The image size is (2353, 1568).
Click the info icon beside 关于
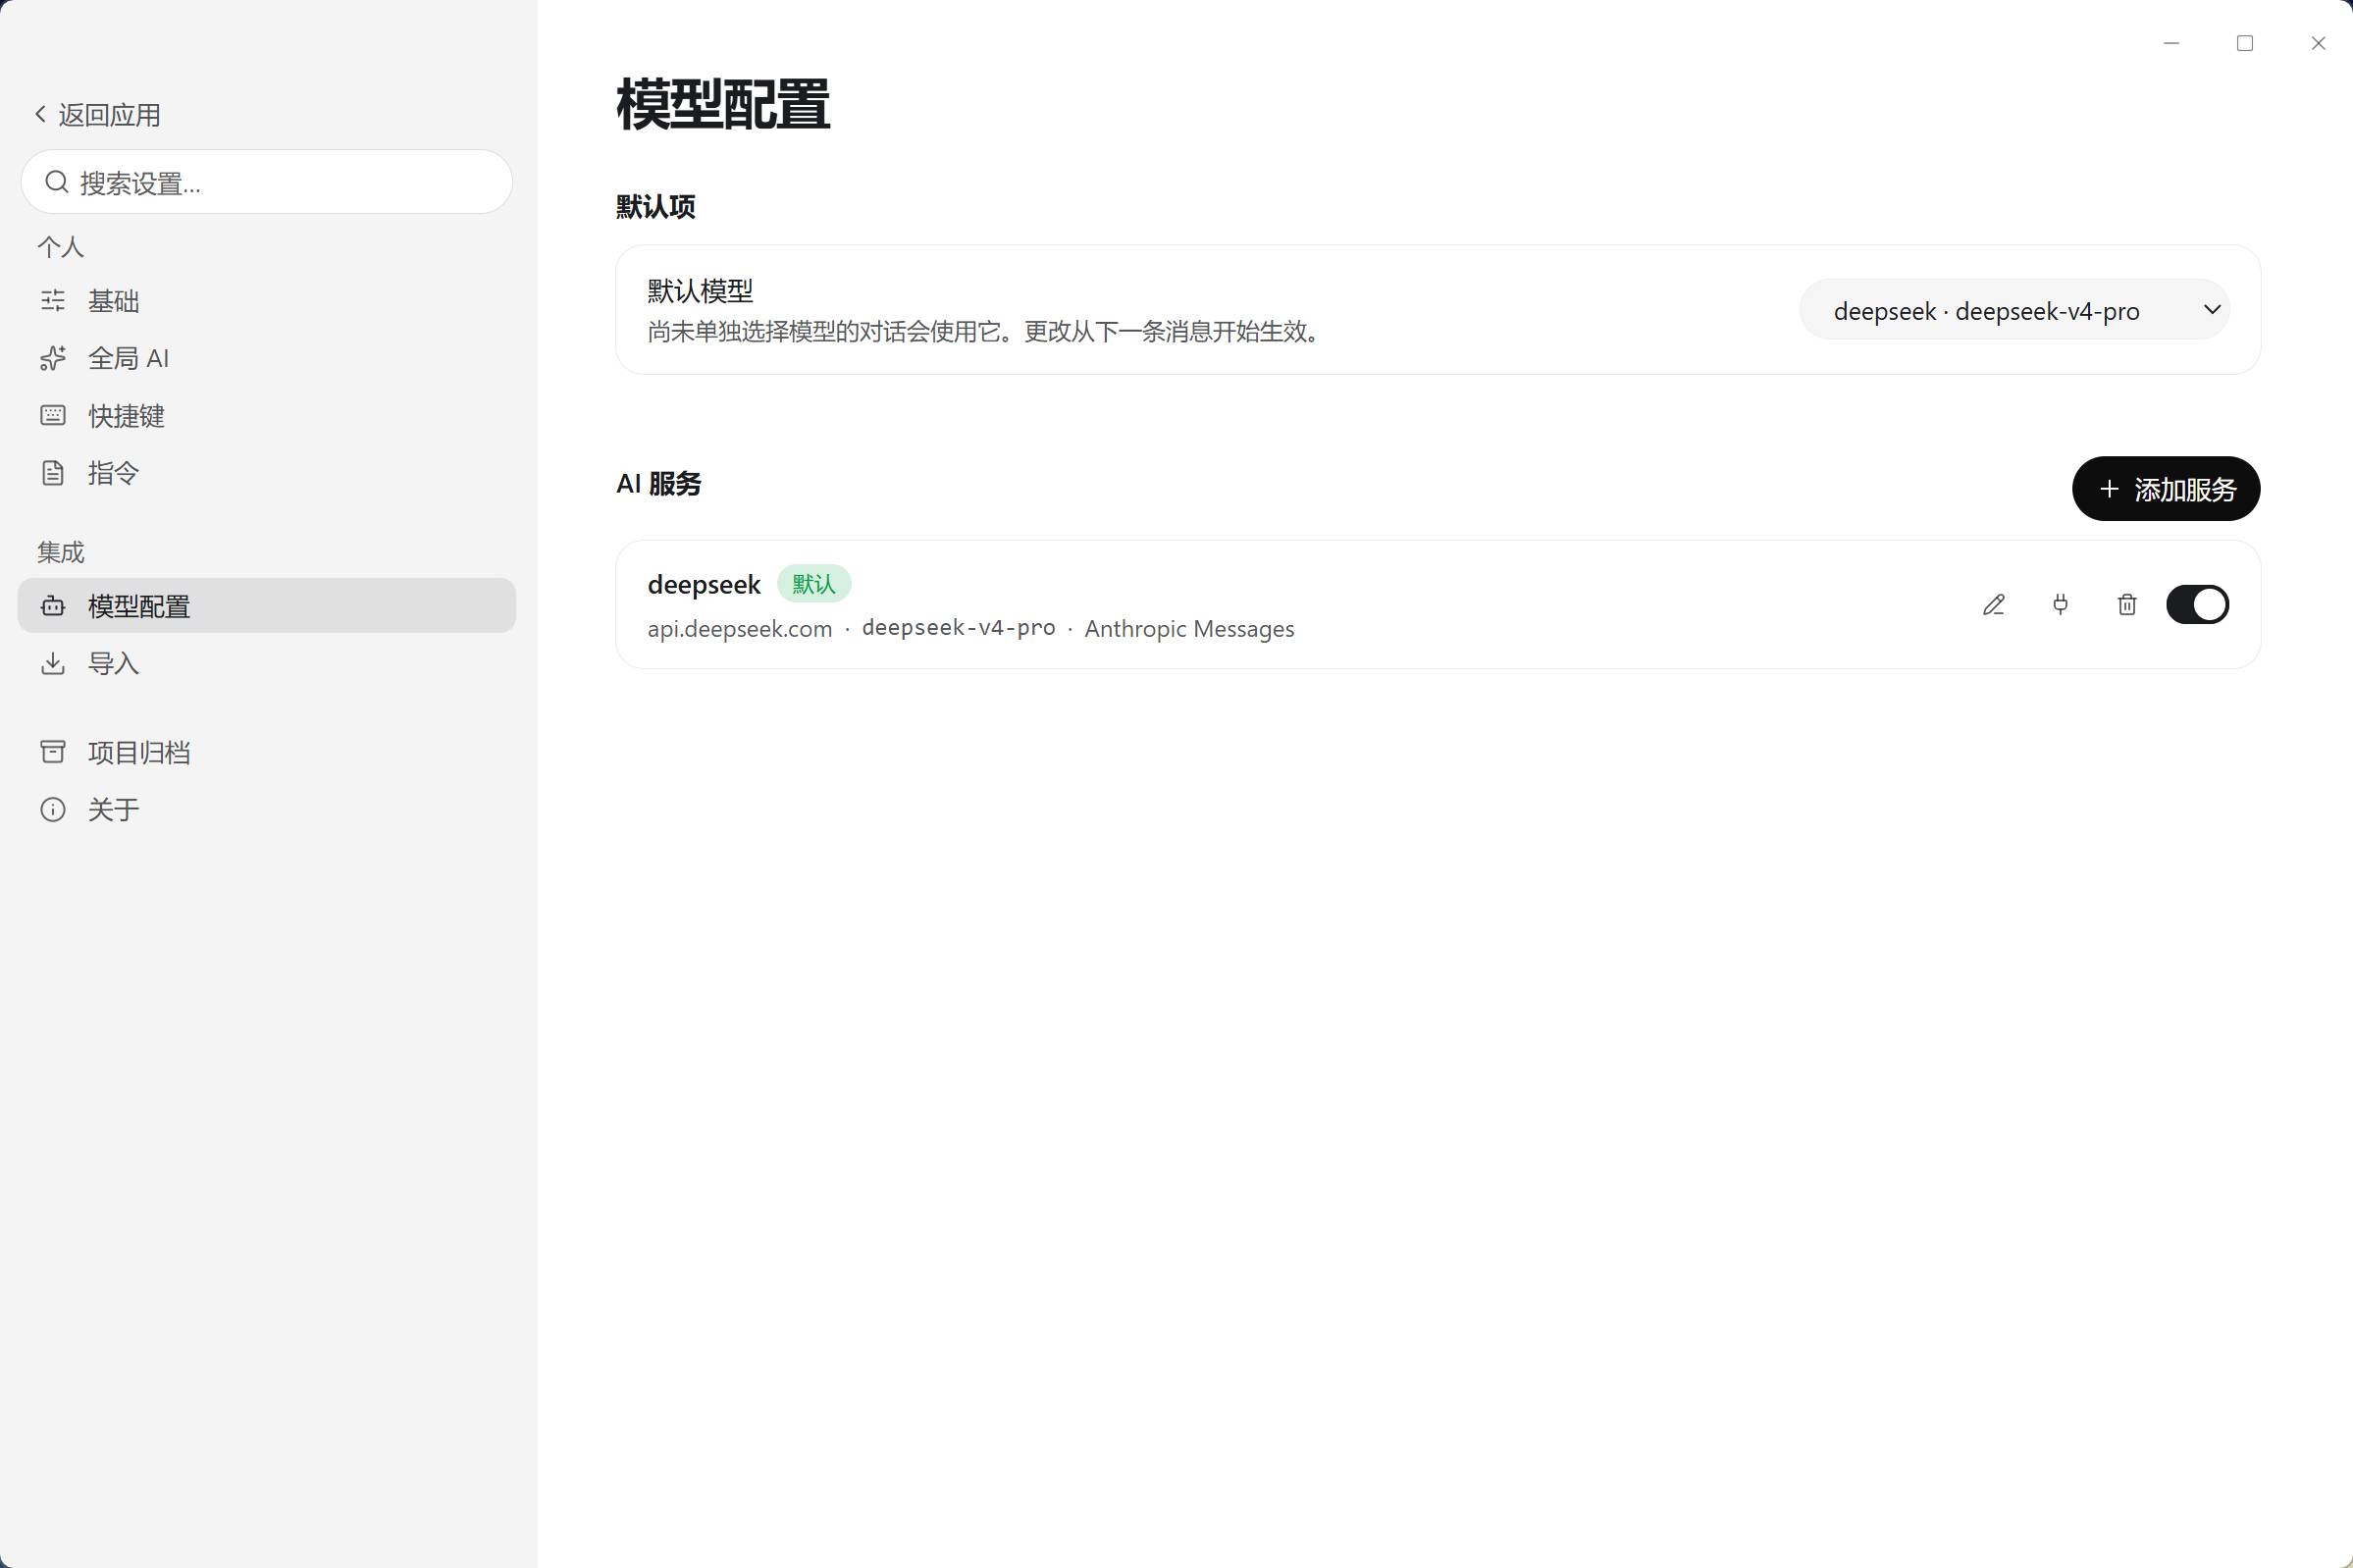53,809
